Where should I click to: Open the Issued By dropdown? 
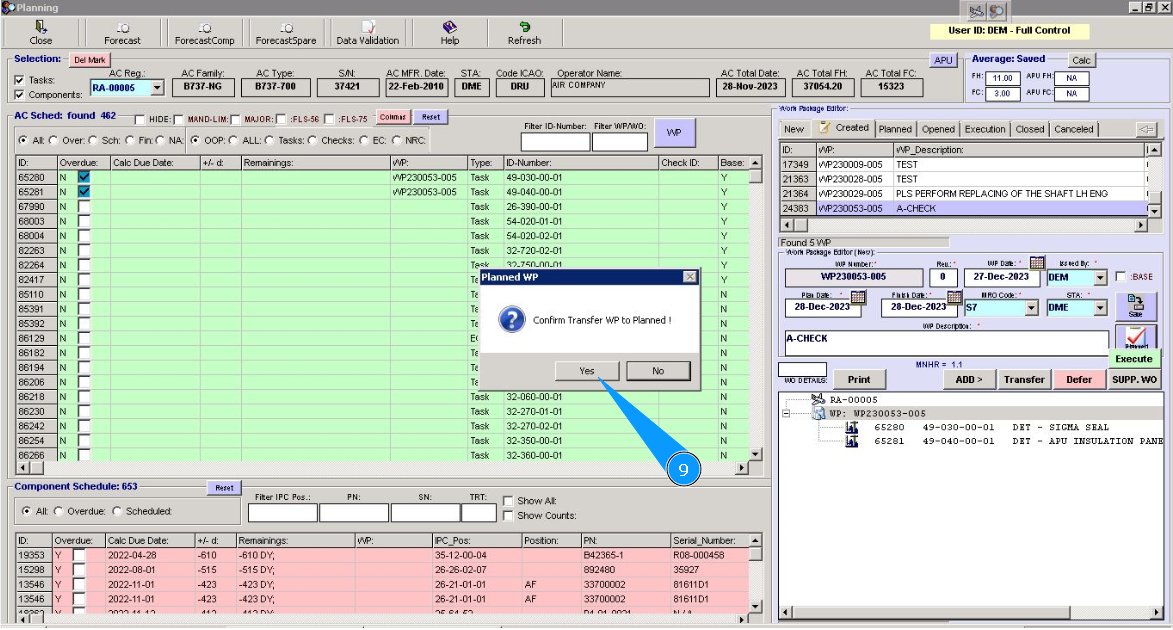(x=1100, y=278)
